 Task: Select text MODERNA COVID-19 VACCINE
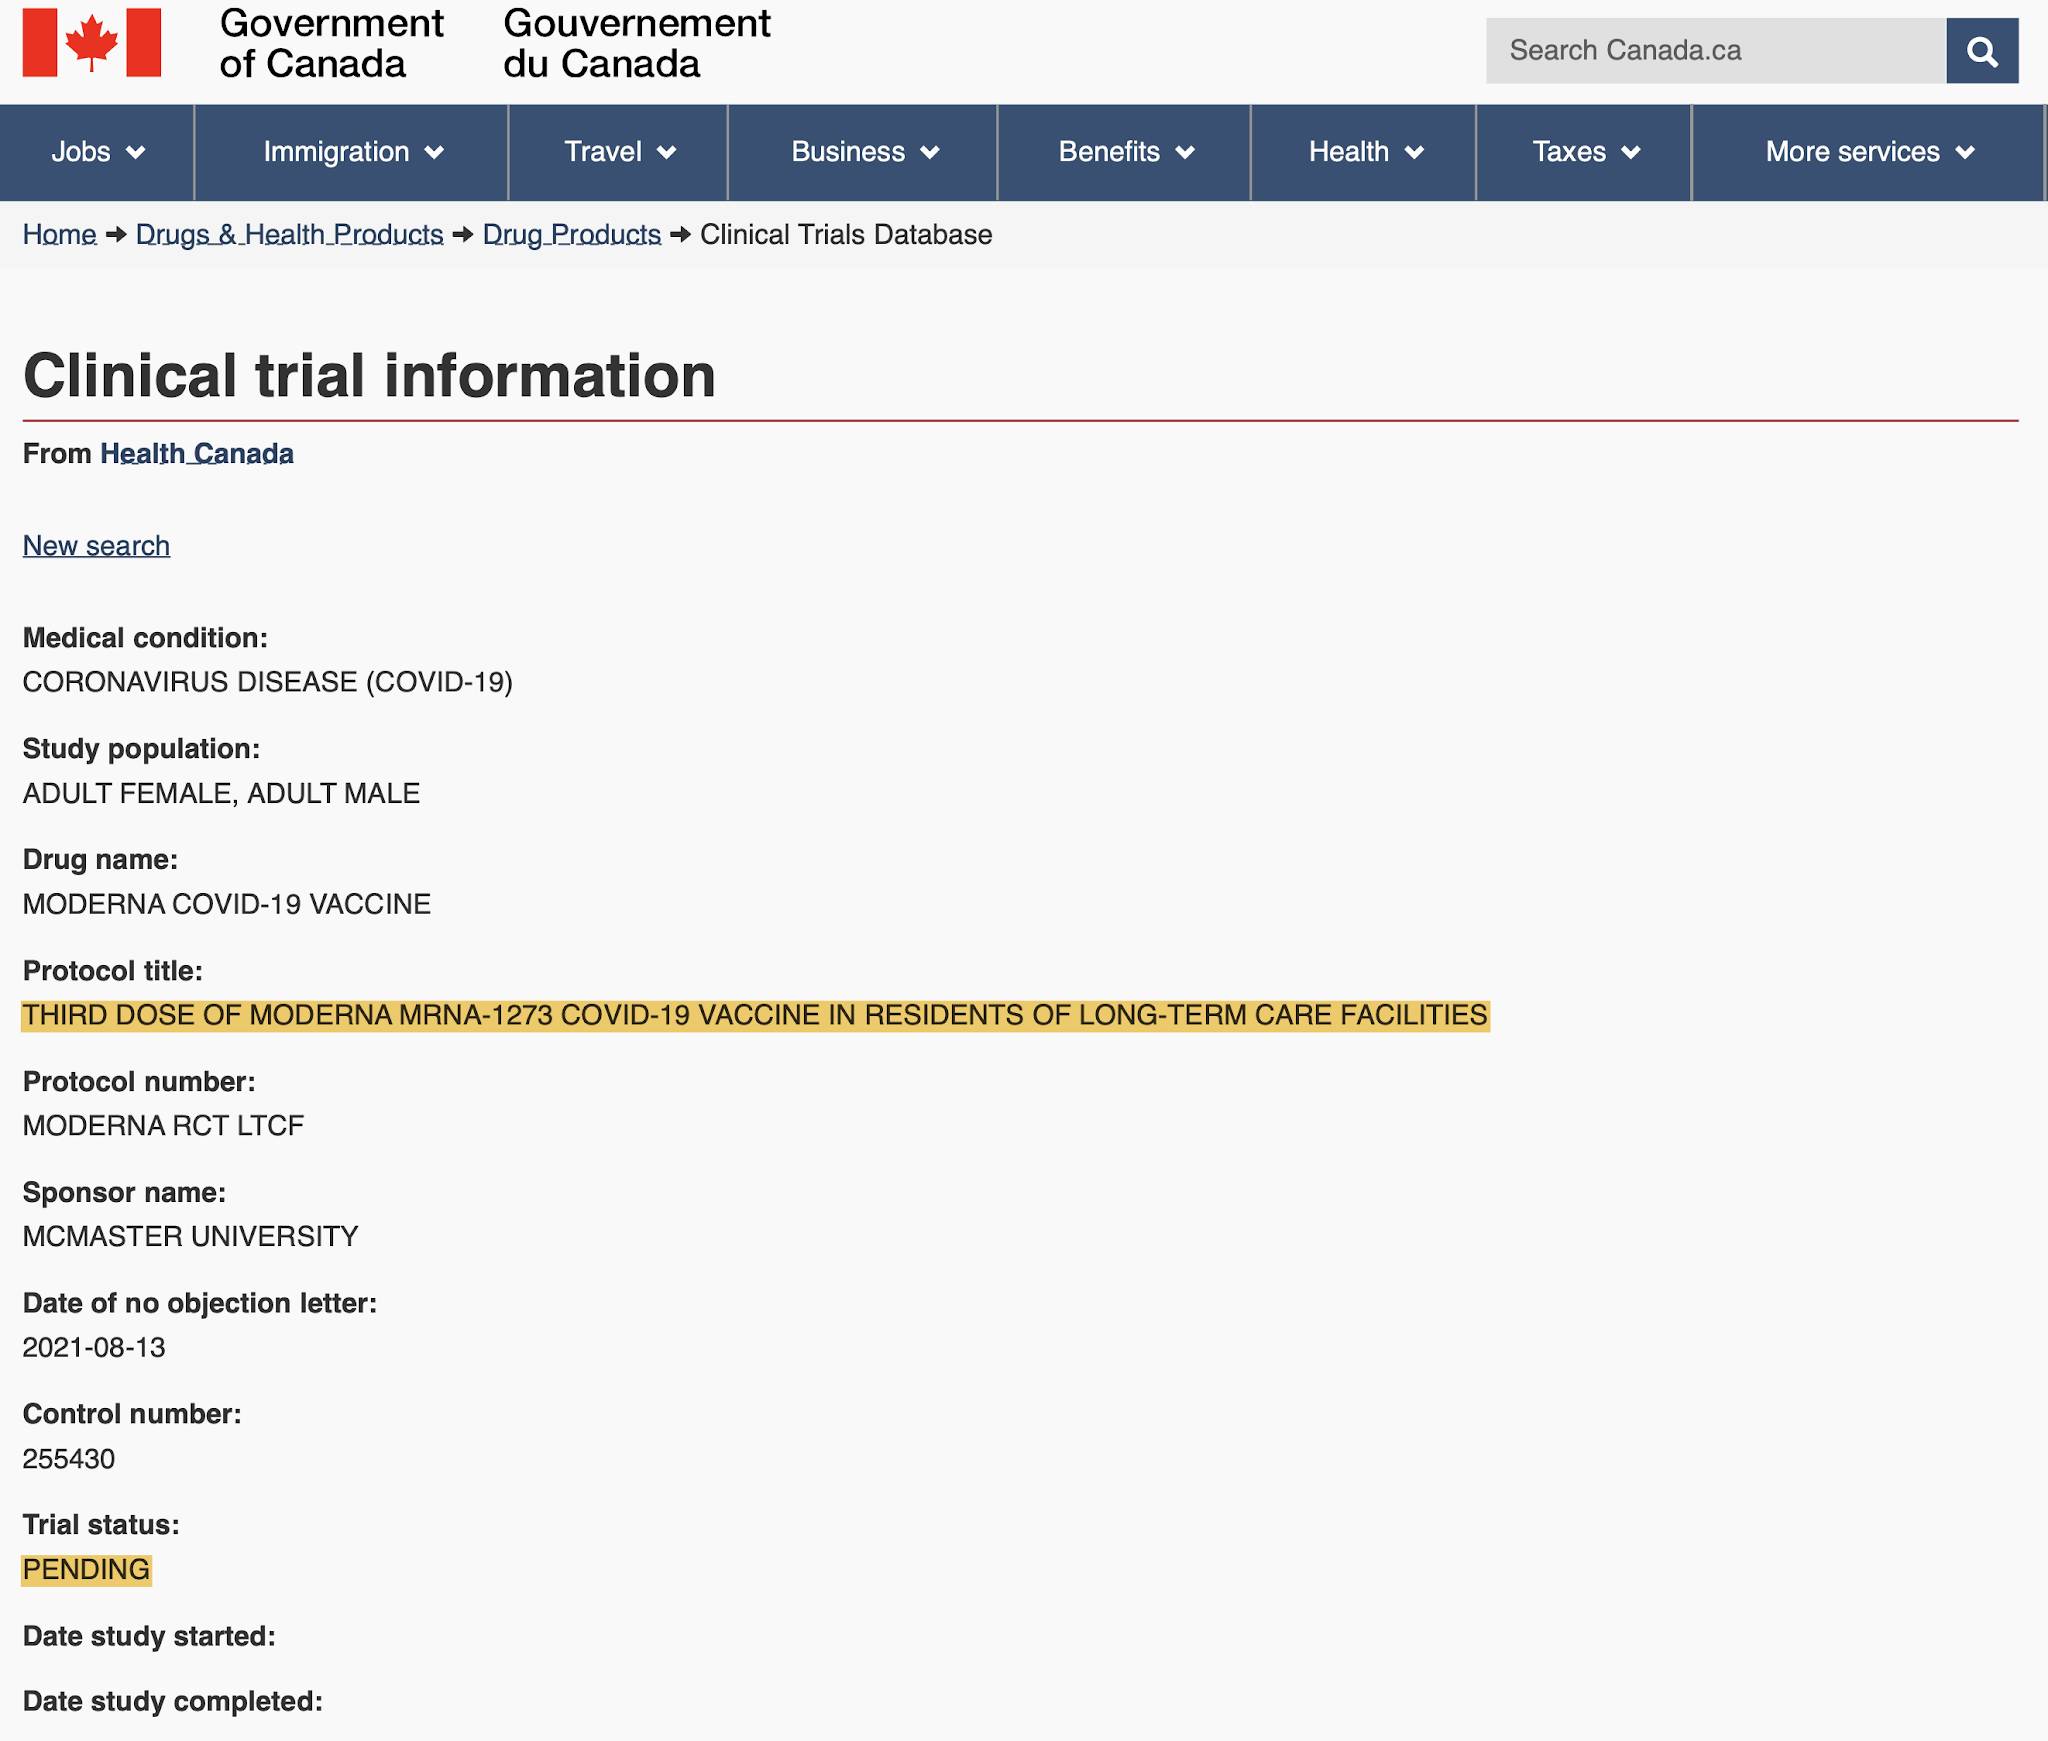point(227,904)
